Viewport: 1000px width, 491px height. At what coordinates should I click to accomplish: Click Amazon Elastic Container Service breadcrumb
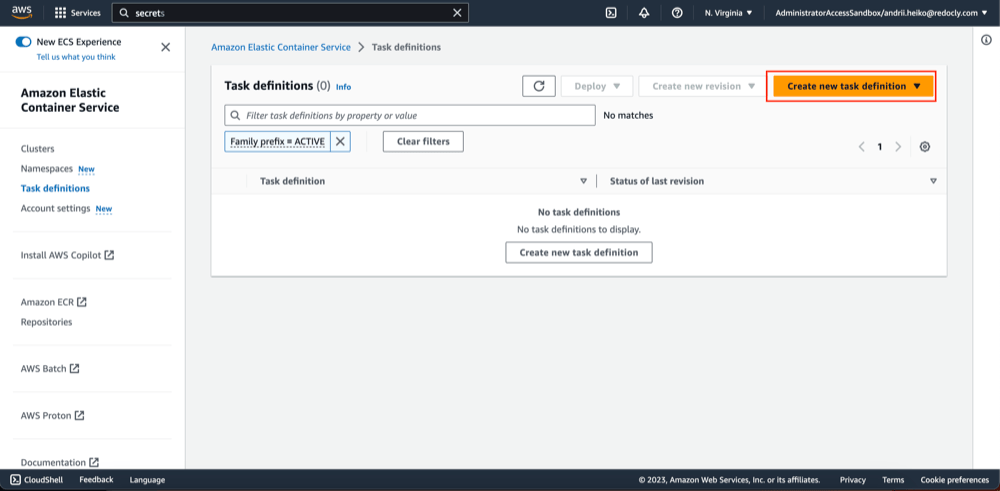click(x=281, y=47)
